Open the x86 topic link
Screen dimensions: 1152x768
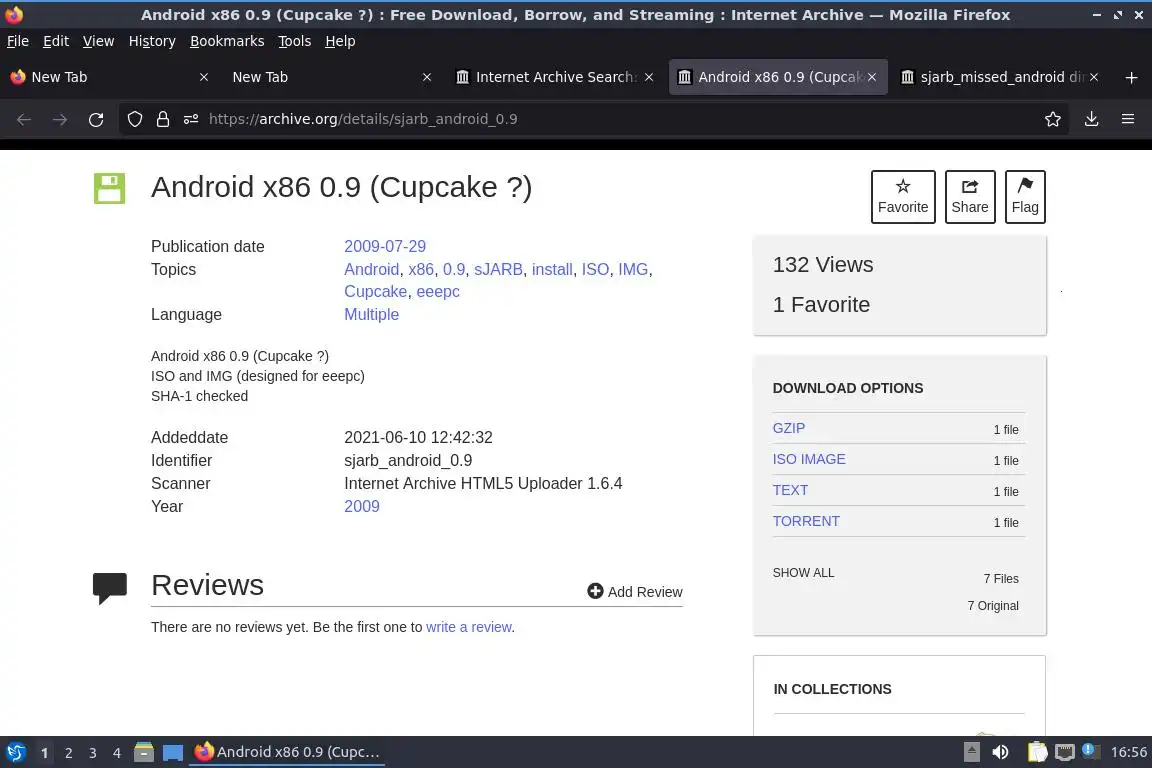point(421,269)
